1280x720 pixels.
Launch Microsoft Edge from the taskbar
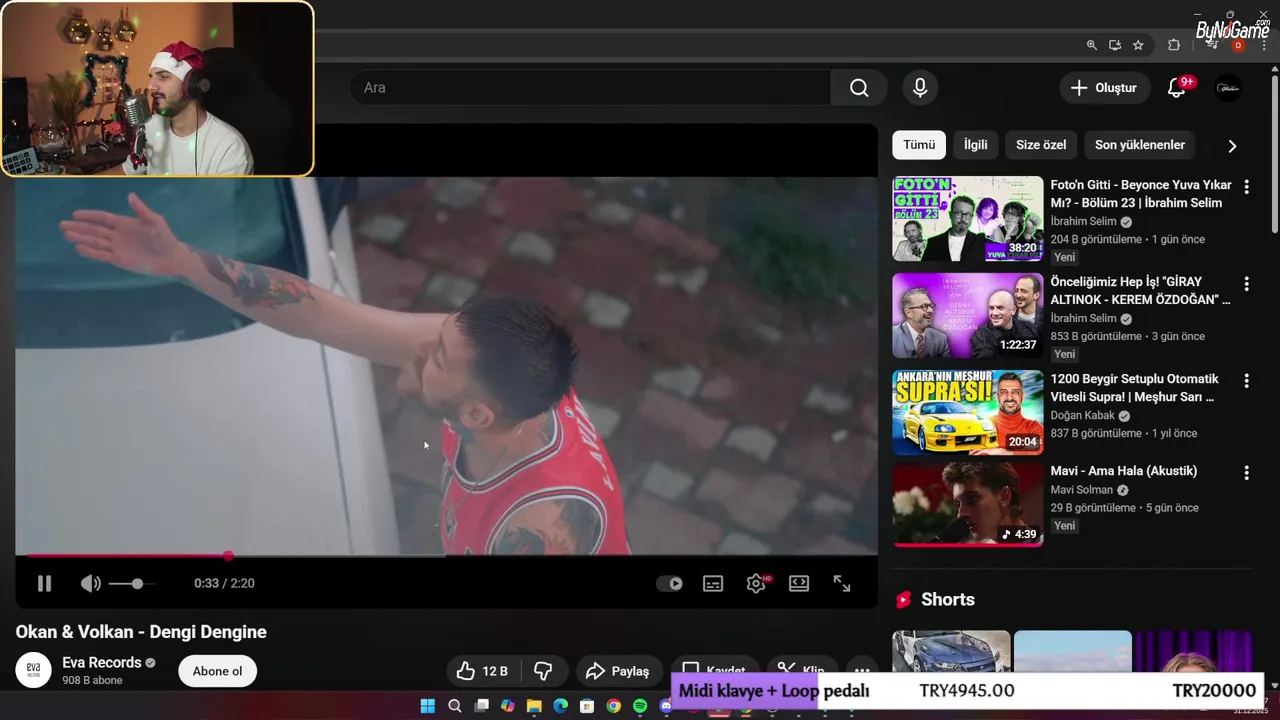[x=561, y=706]
